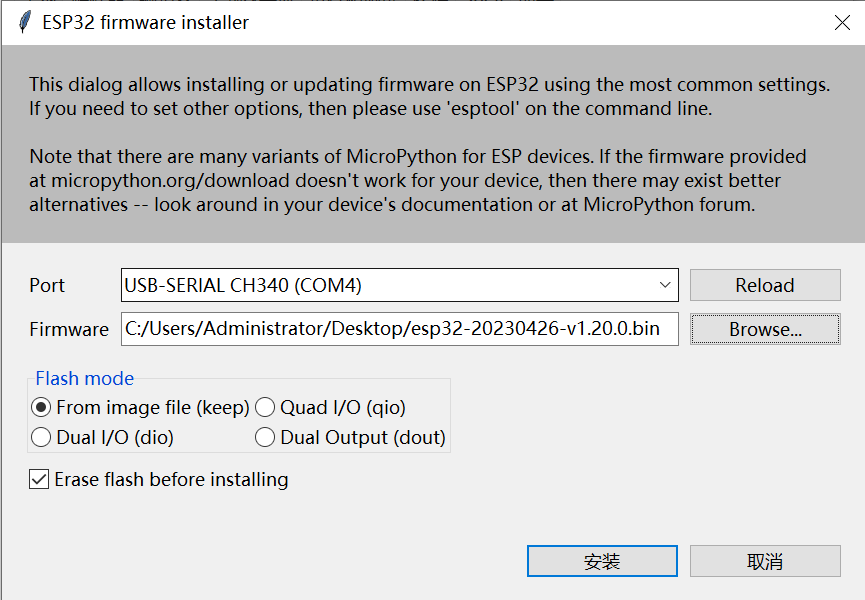Image resolution: width=865 pixels, height=600 pixels.
Task: Click the Flash mode group heading
Action: click(x=84, y=378)
